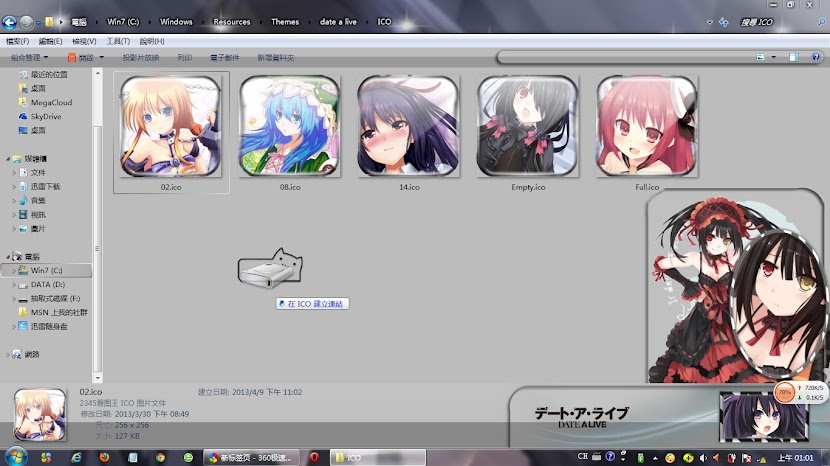The height and width of the screenshot is (466, 830).
Task: Toggle the preview pane icon
Action: [793, 57]
